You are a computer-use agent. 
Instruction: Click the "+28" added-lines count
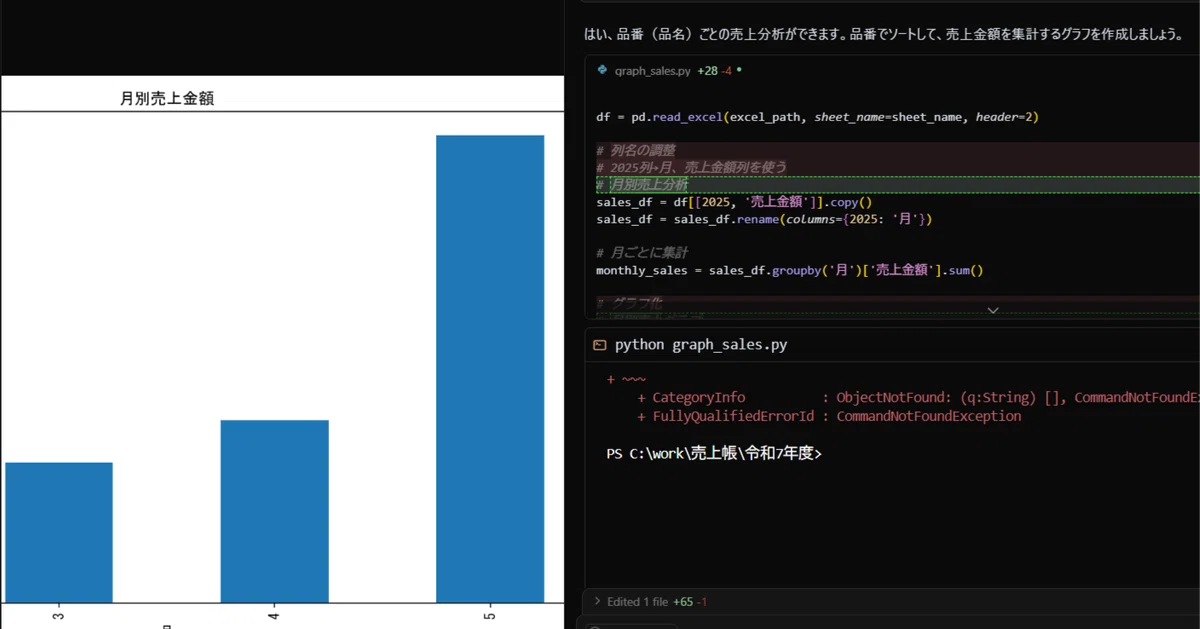point(707,71)
